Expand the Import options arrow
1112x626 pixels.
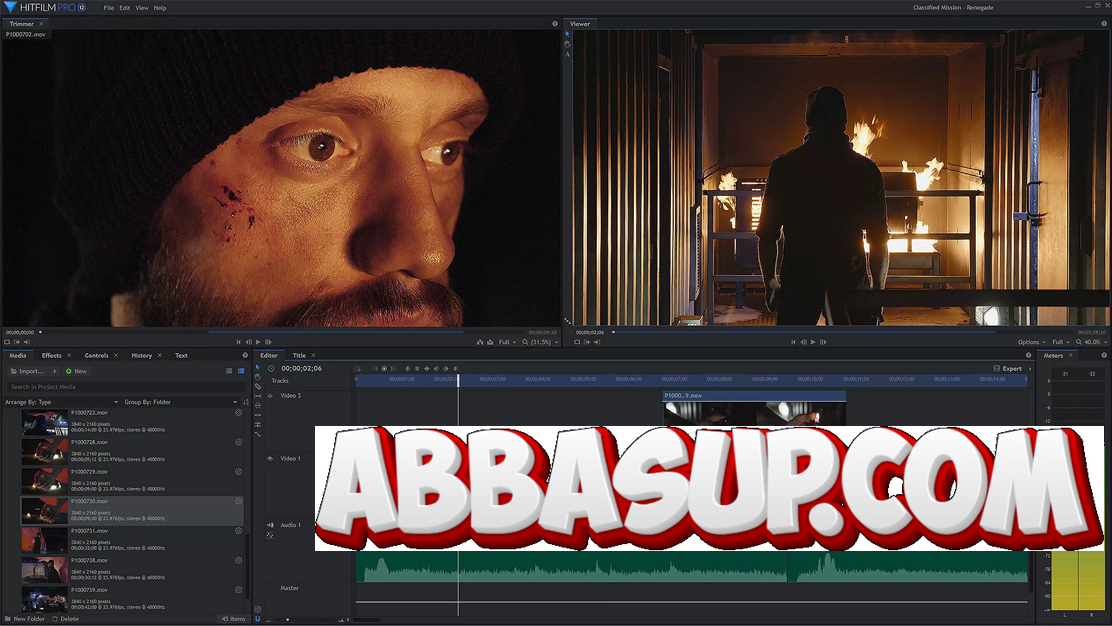(x=54, y=371)
